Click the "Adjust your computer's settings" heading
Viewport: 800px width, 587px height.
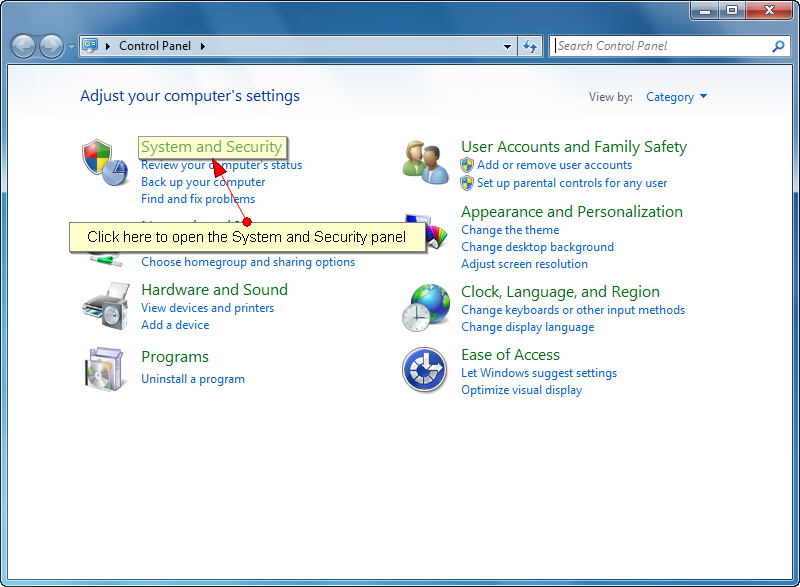[190, 96]
